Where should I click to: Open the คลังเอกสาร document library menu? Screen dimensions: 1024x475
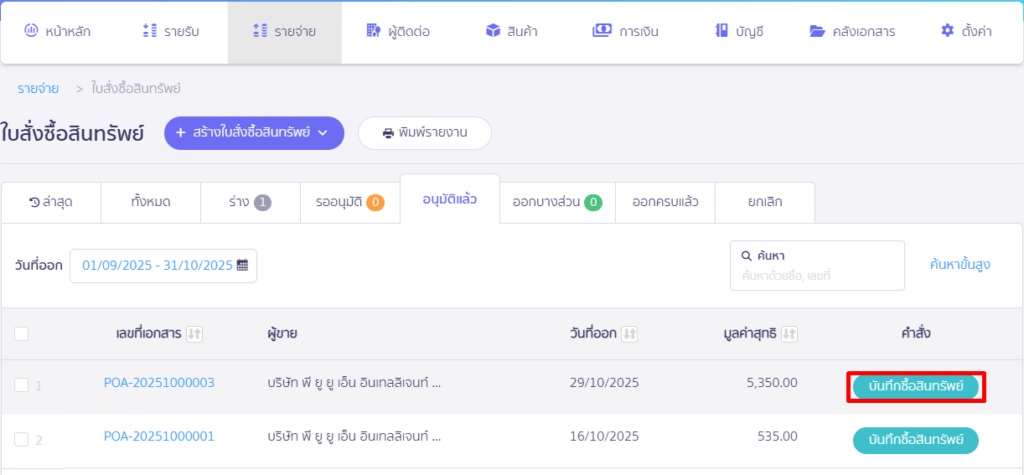click(852, 31)
